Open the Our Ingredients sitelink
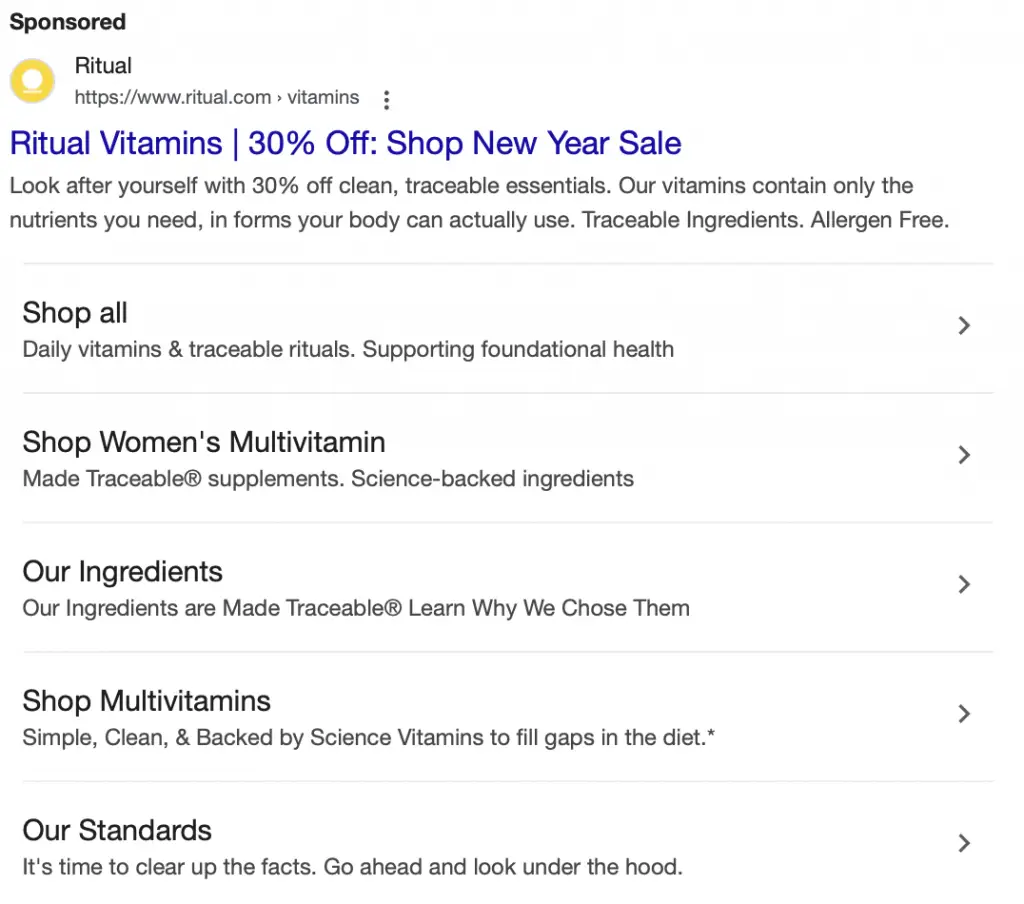 [x=122, y=572]
